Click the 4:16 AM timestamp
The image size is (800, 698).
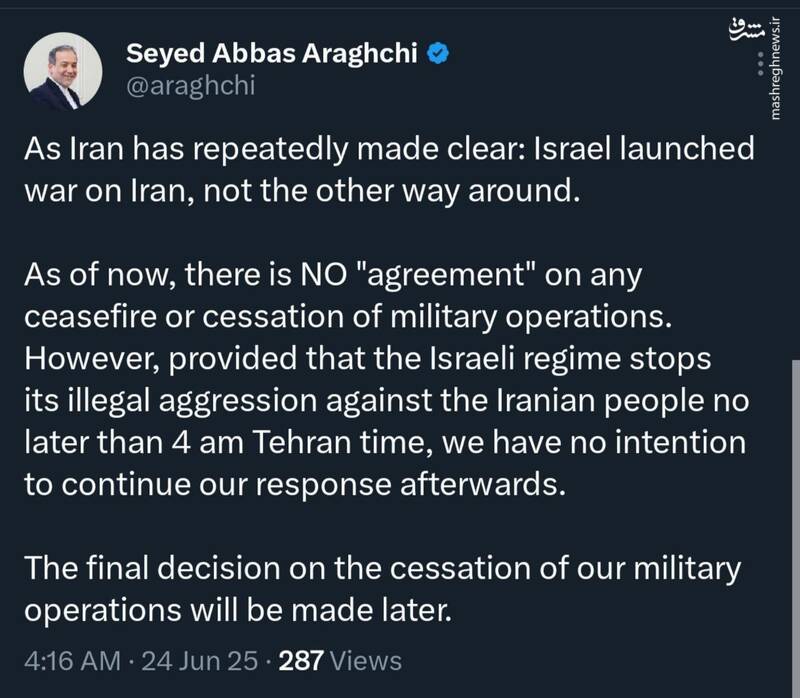click(71, 661)
